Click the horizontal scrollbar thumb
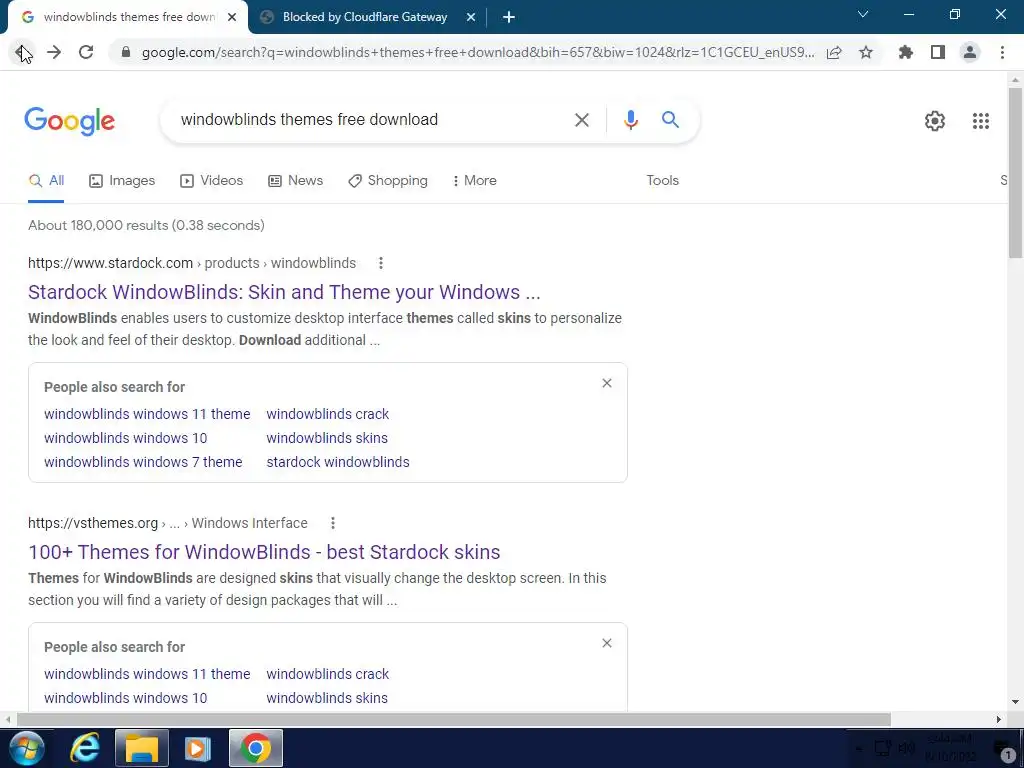This screenshot has width=1024, height=768. point(453,720)
